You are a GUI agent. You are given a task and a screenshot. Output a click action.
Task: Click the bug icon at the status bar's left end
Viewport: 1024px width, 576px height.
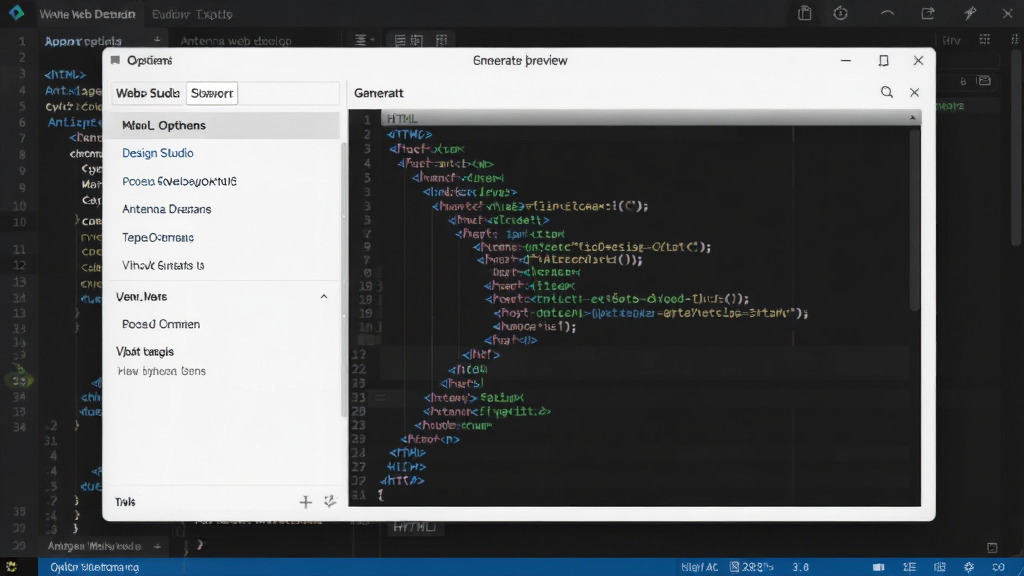pos(11,566)
